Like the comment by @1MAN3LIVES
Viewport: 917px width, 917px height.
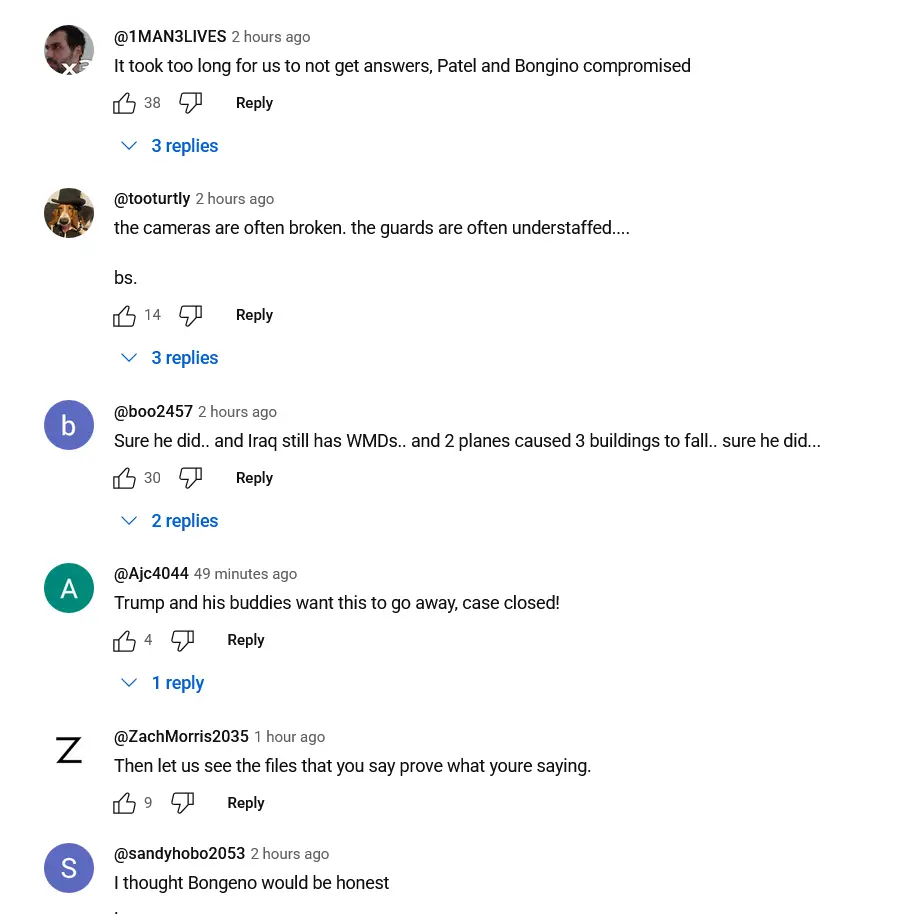(x=125, y=103)
